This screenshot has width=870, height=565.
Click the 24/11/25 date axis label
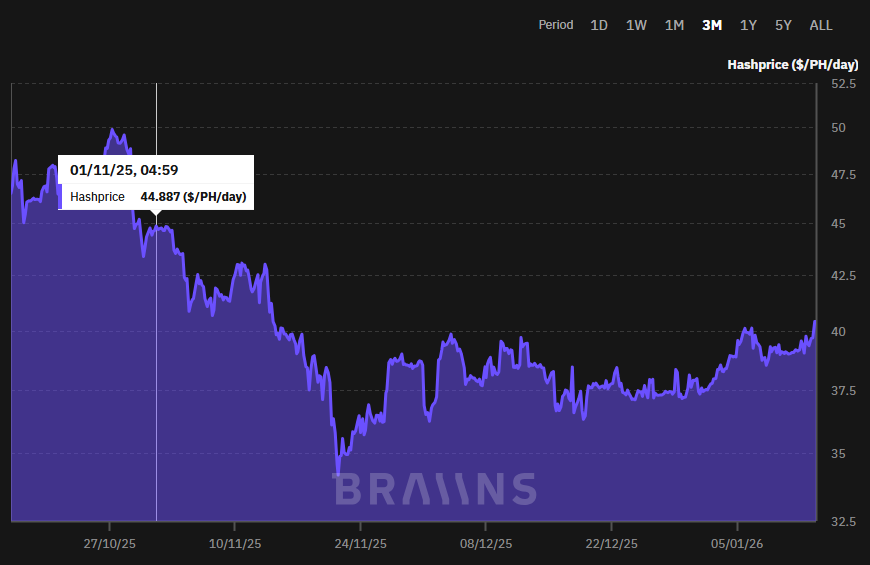pos(360,545)
